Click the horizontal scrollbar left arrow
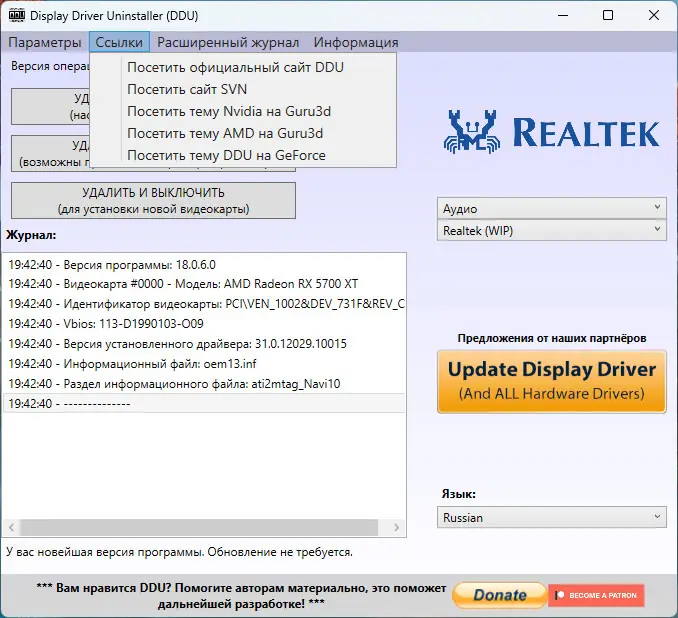678x618 pixels. click(12, 527)
